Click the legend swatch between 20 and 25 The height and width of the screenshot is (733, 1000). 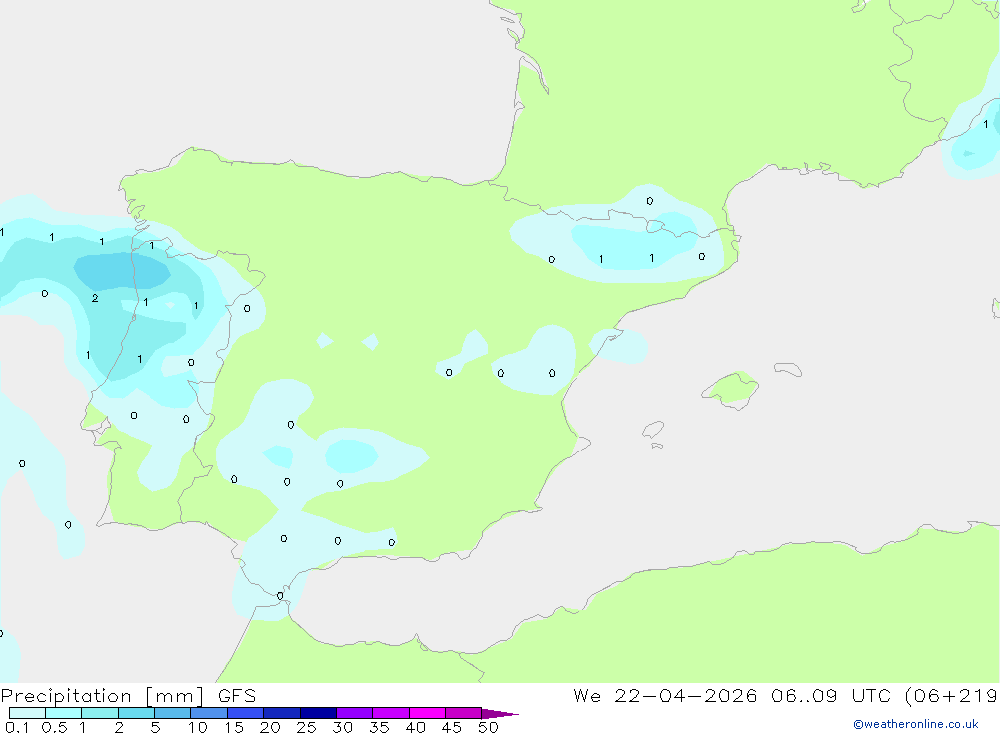pyautogui.click(x=281, y=713)
